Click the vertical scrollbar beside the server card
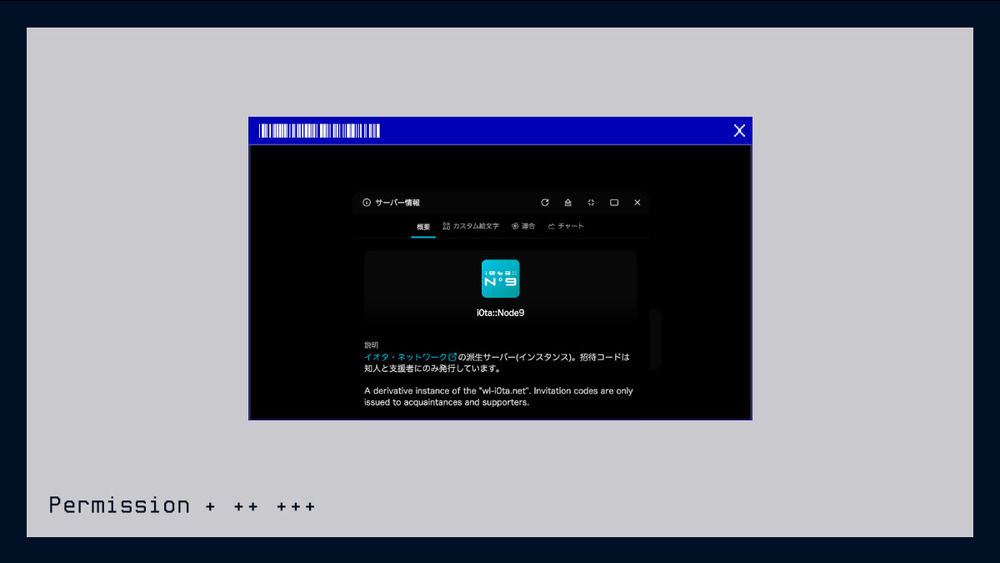Screen dimensions: 1000x563 655,338
